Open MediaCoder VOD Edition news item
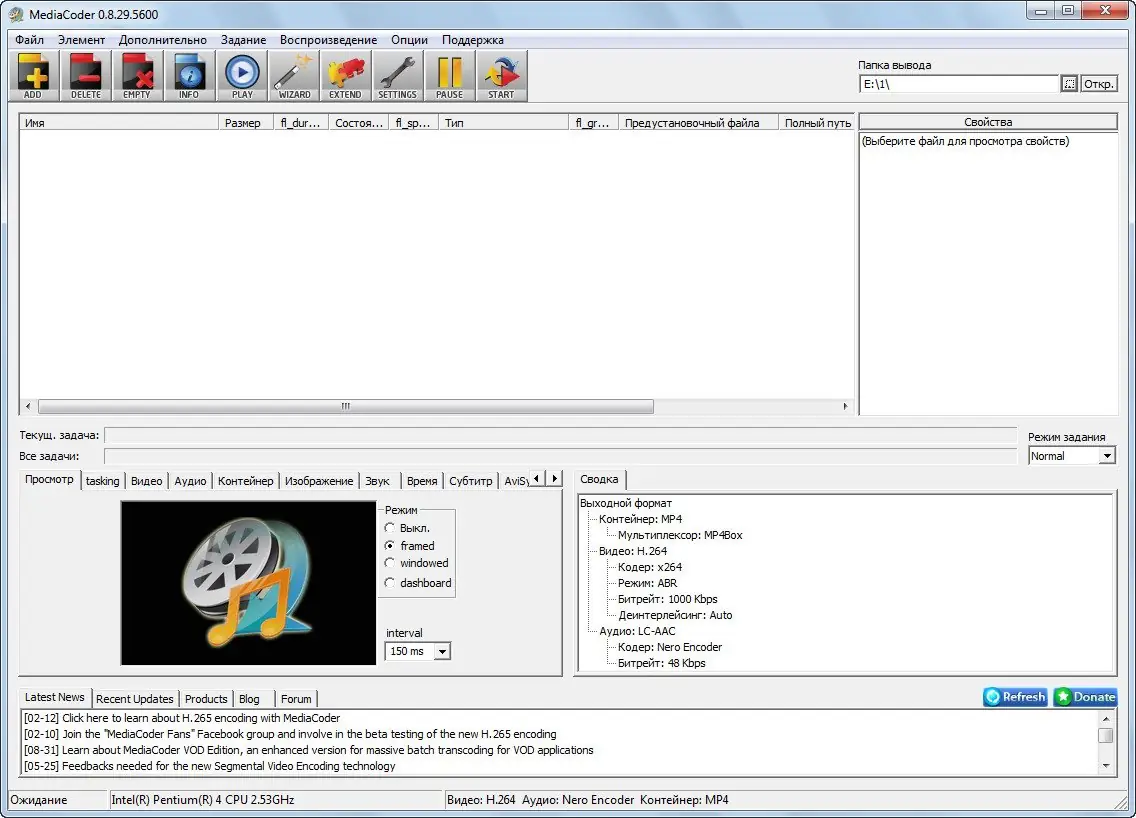The width and height of the screenshot is (1136, 818). [x=308, y=750]
